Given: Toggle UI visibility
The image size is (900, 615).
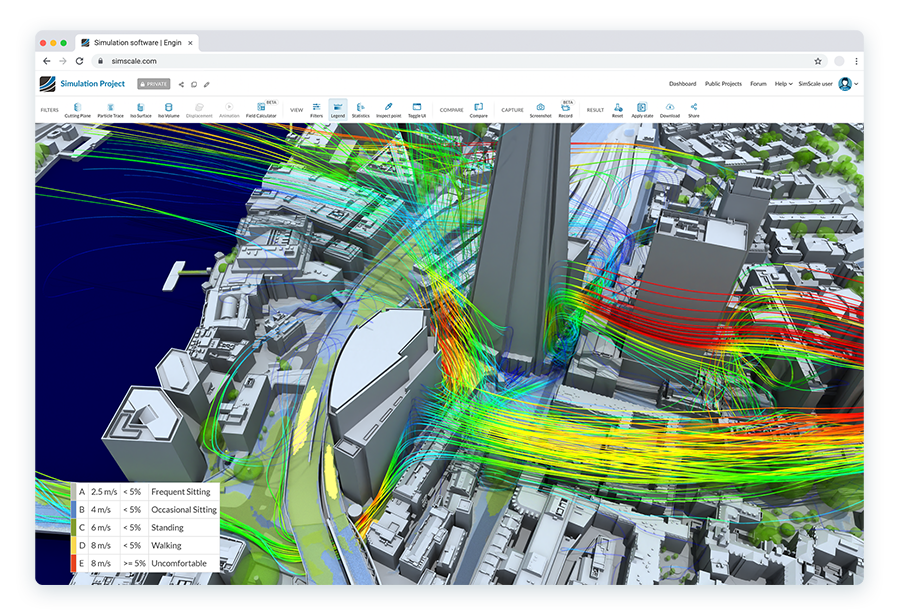Looking at the screenshot, I should [x=417, y=109].
